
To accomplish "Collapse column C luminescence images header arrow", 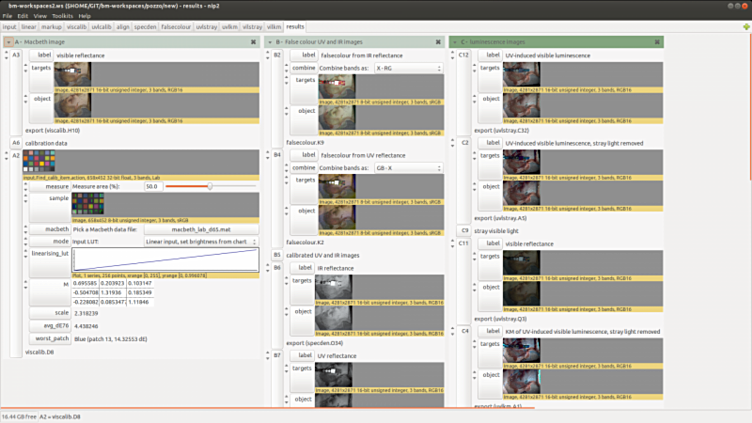I will pyautogui.click(x=455, y=42).
